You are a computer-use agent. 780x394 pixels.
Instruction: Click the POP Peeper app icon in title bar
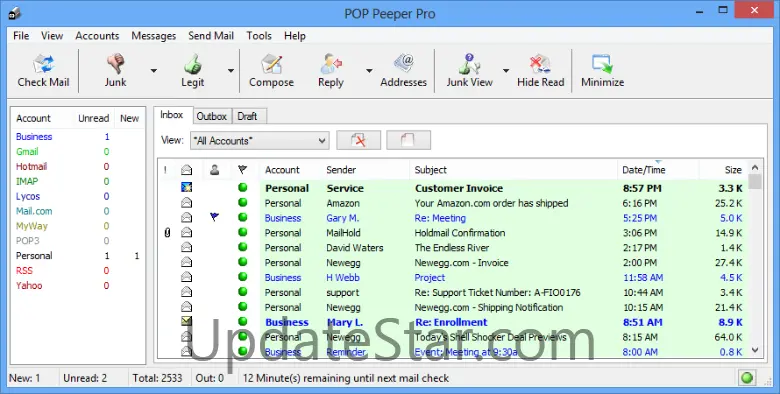tap(15, 13)
